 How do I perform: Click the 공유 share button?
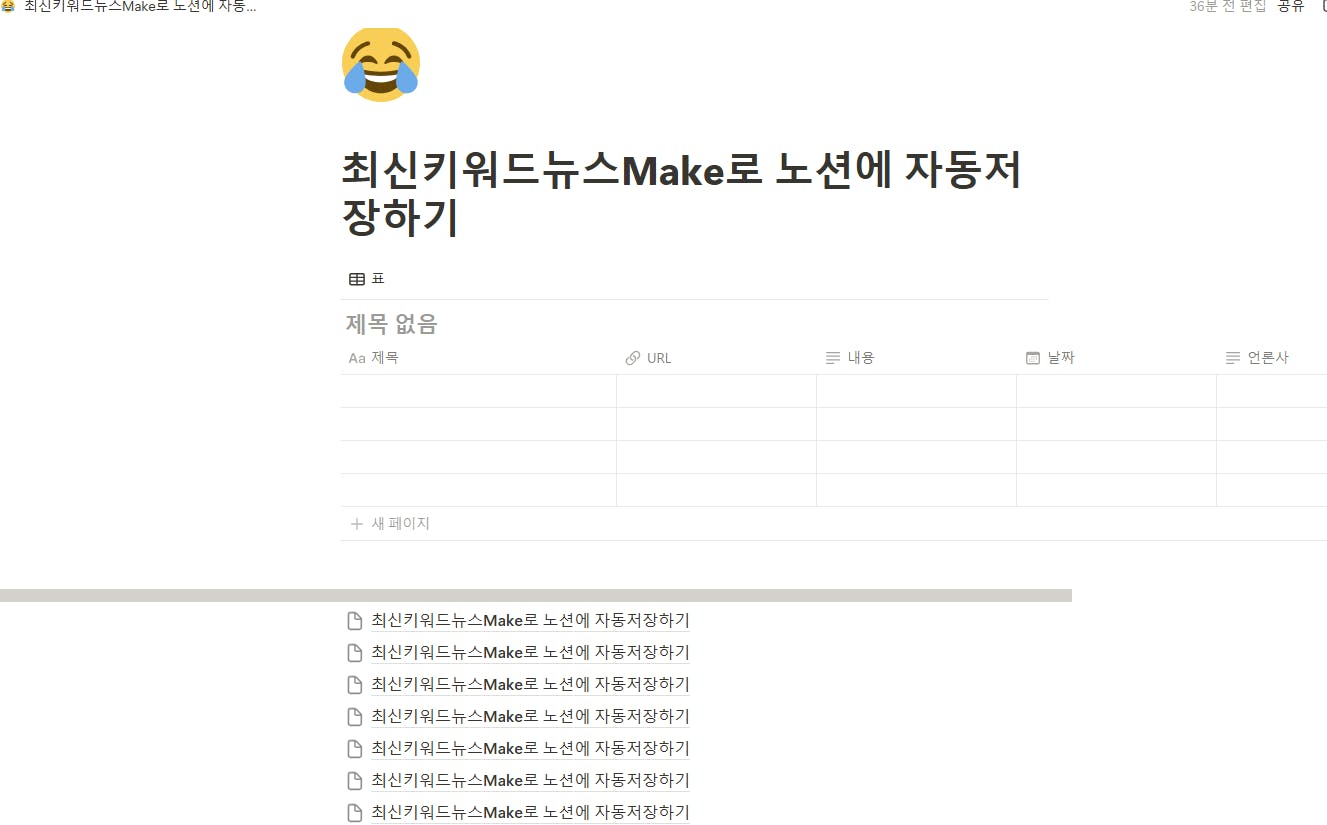tap(1291, 6)
